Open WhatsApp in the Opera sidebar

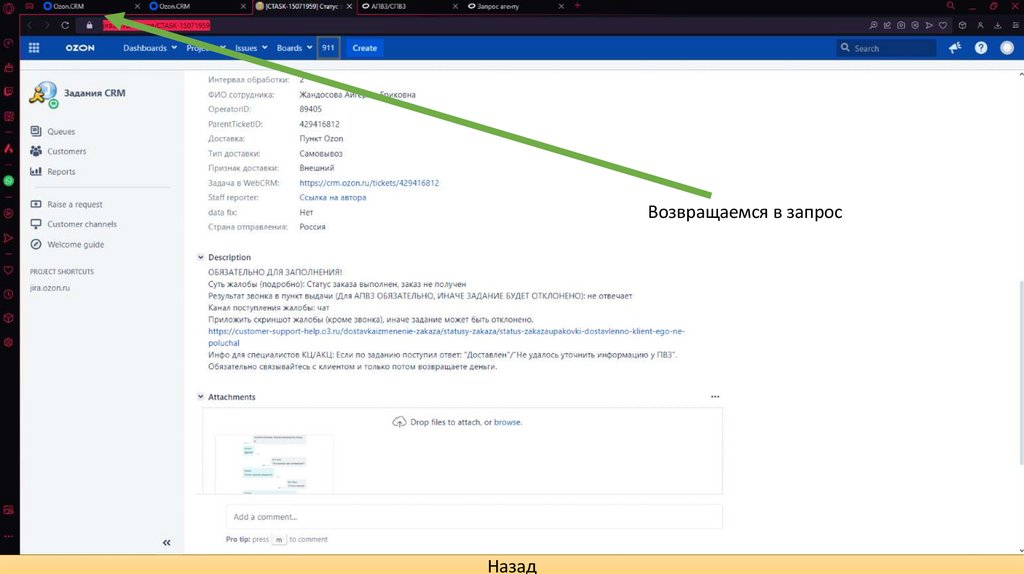pos(8,181)
